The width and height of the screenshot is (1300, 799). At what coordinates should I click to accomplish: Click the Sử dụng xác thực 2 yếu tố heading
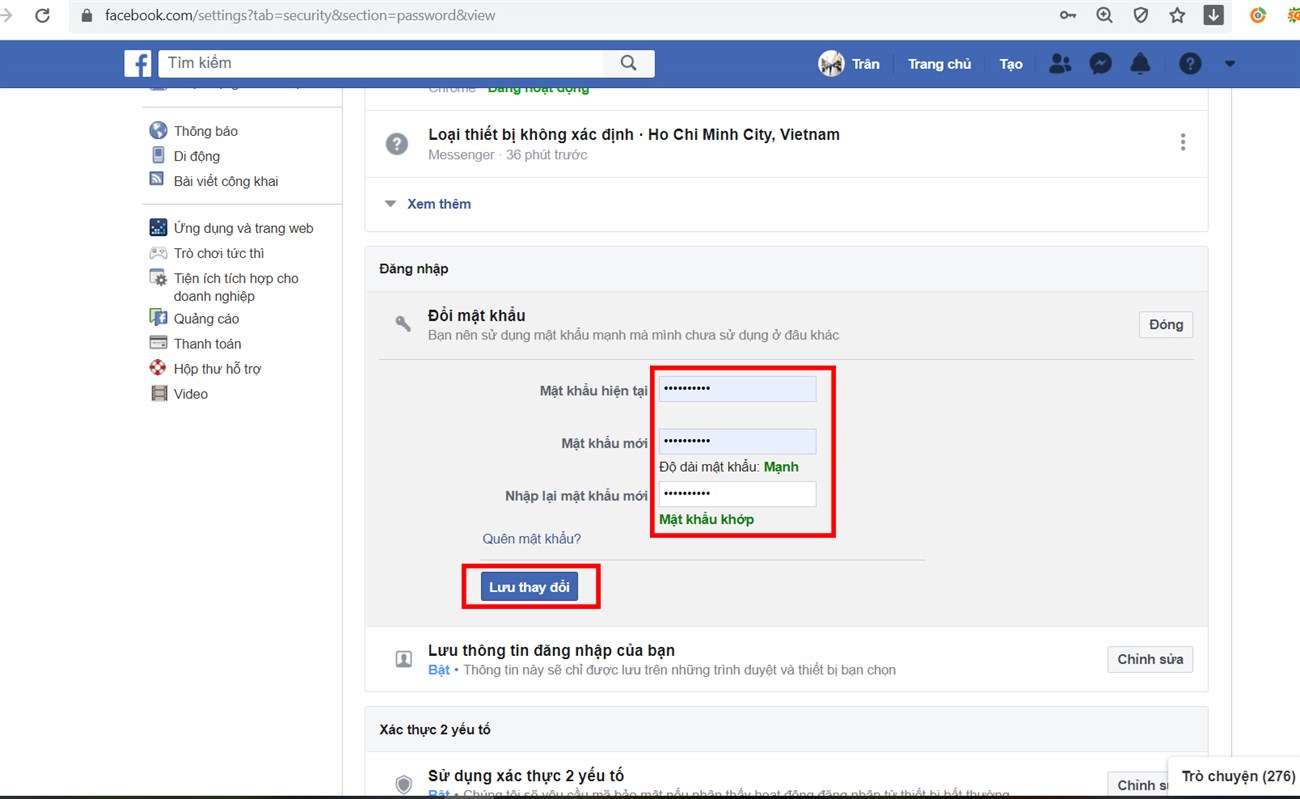coord(526,776)
